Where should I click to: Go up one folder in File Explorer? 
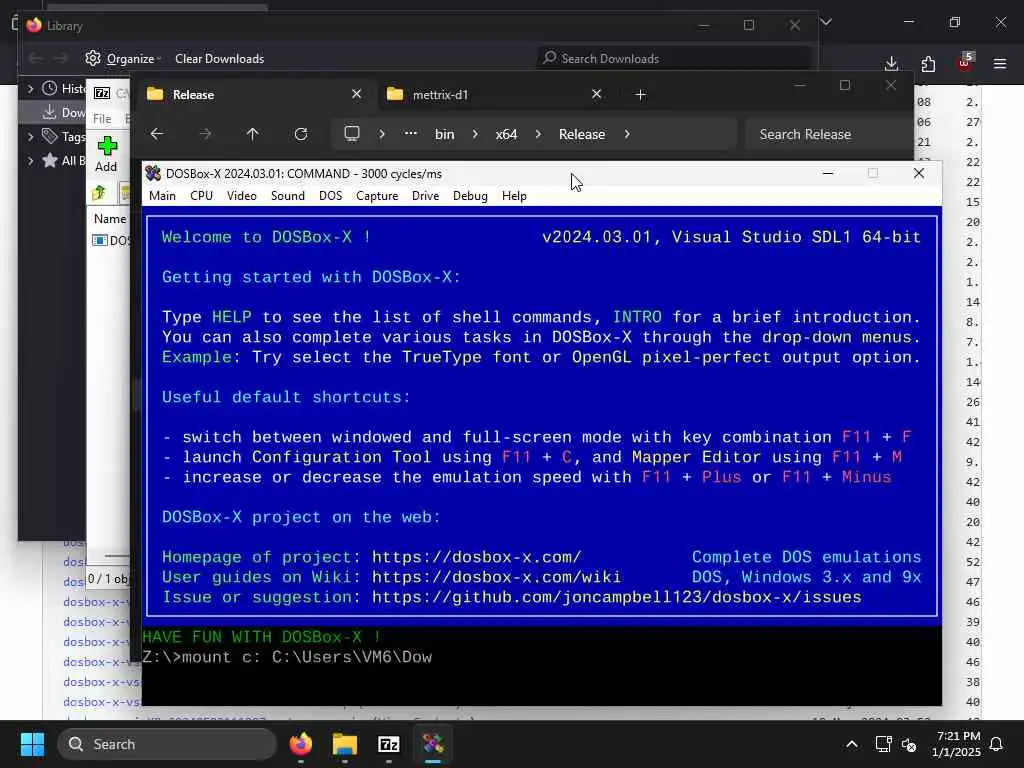[253, 134]
